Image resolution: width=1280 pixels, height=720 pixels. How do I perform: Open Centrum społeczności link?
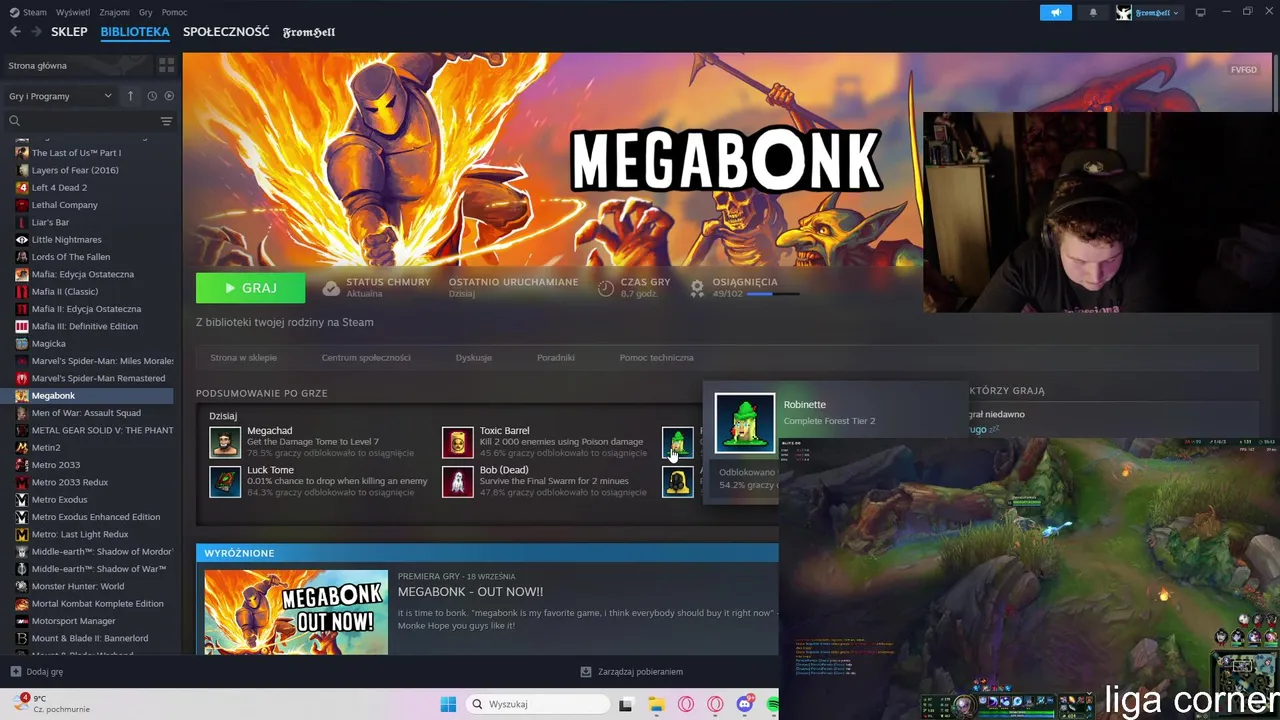366,357
